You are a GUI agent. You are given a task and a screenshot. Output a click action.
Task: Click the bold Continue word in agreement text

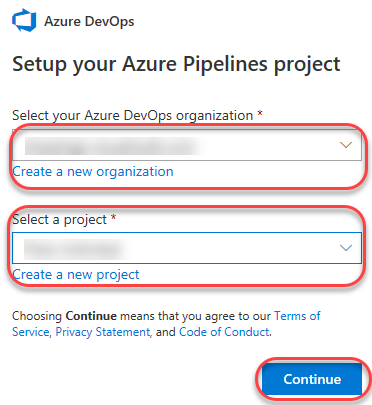(91, 316)
